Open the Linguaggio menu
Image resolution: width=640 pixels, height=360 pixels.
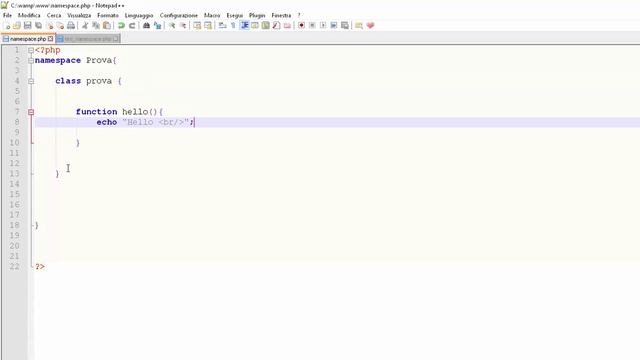coord(139,15)
